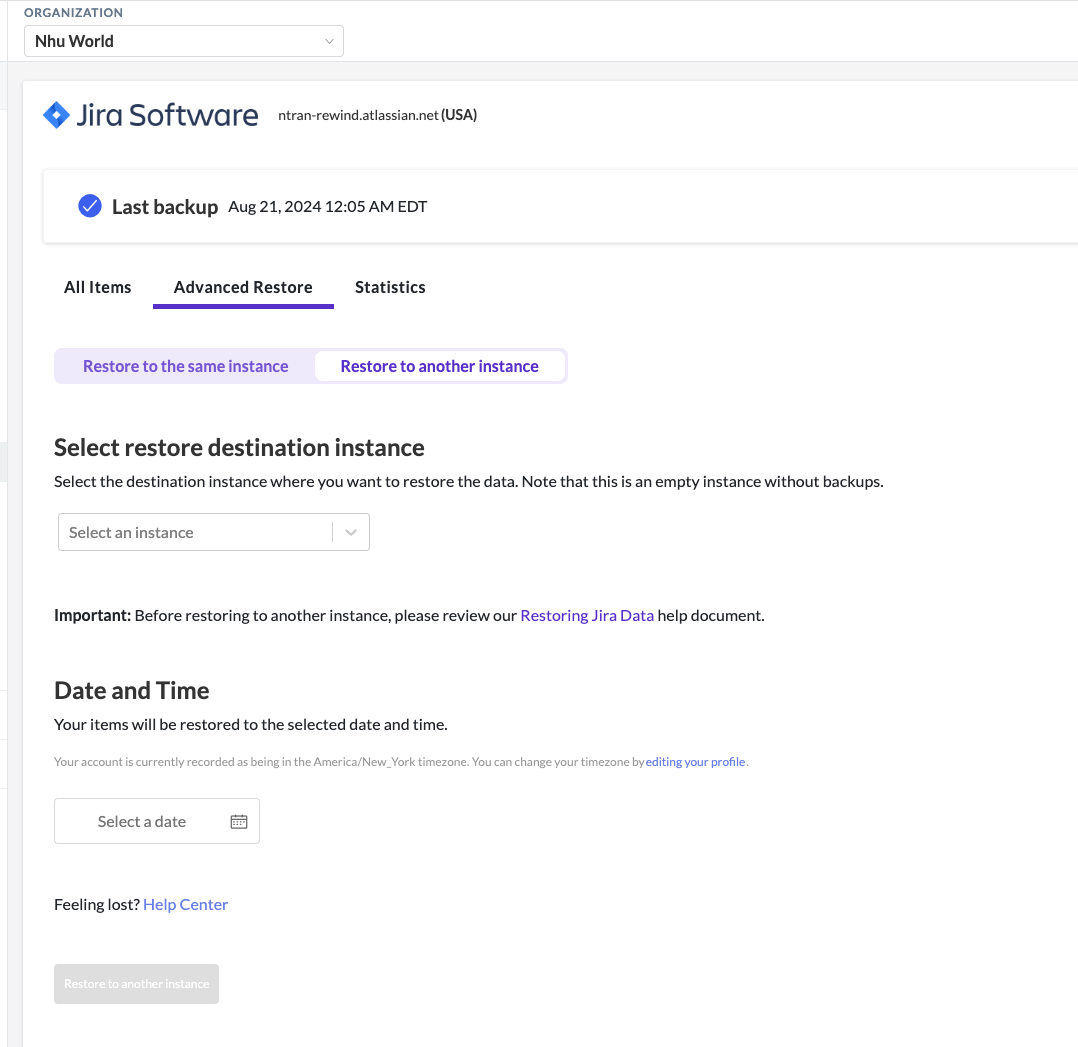This screenshot has width=1078, height=1047.
Task: Click the "Select a date" field
Action: [141, 820]
